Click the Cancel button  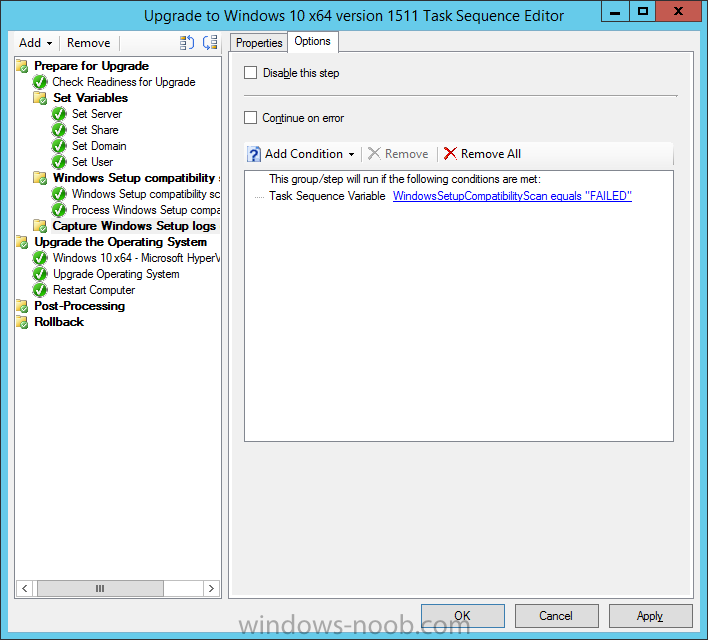click(x=556, y=616)
